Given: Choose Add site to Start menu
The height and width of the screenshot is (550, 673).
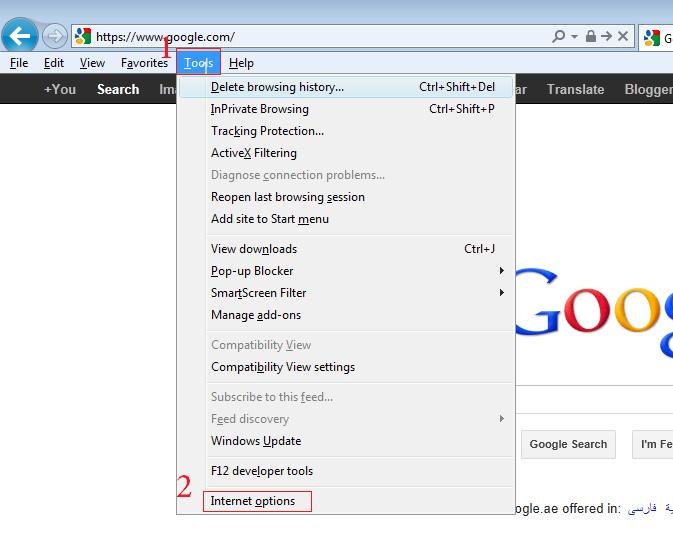Looking at the screenshot, I should click(x=346, y=219).
